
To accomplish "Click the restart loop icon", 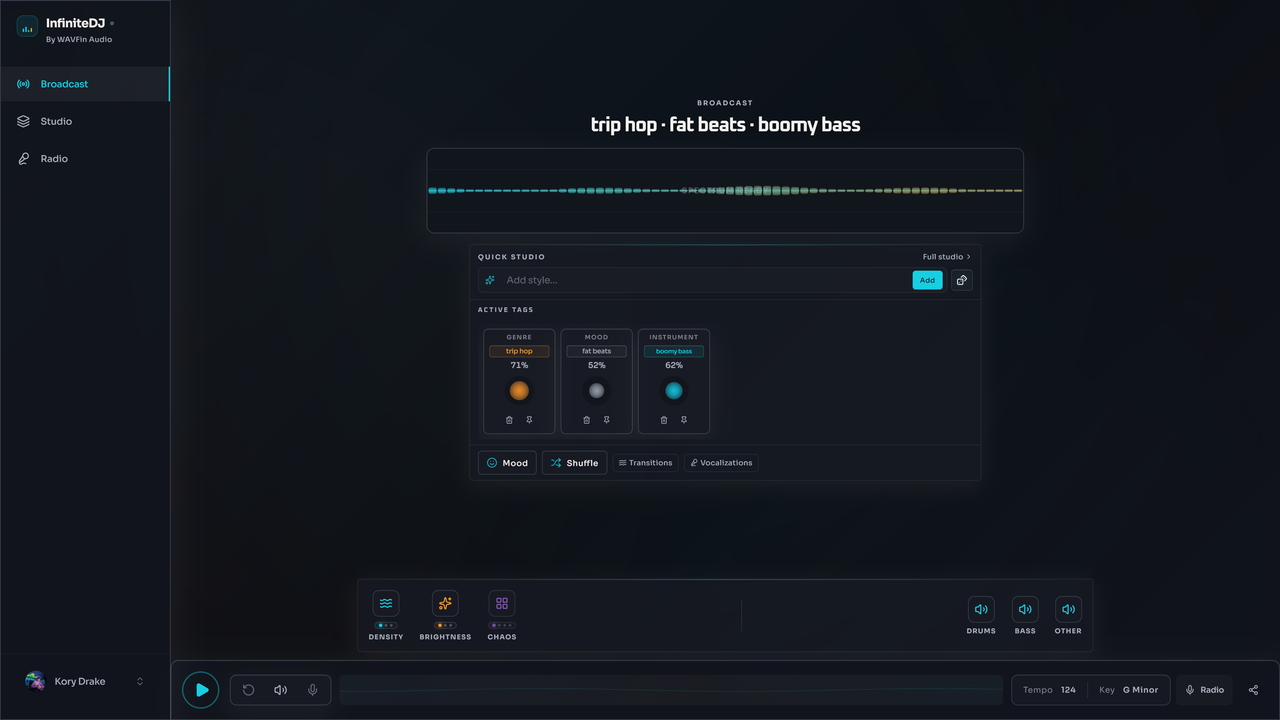I will coord(249,690).
